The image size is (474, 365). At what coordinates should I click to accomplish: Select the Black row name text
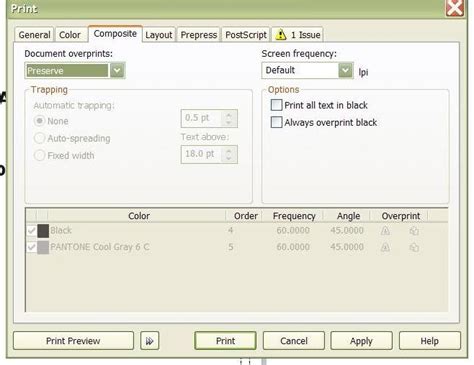(61, 230)
